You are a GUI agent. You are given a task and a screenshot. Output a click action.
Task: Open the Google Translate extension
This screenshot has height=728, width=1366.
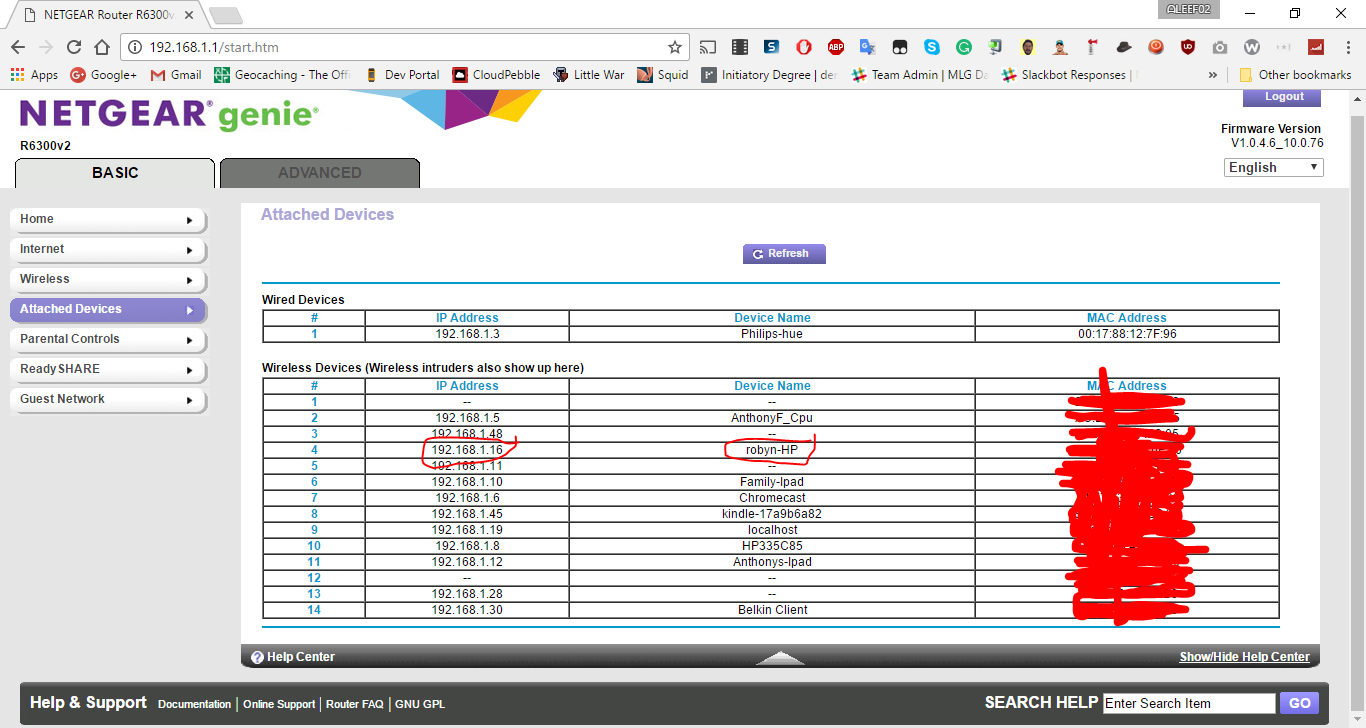point(868,47)
